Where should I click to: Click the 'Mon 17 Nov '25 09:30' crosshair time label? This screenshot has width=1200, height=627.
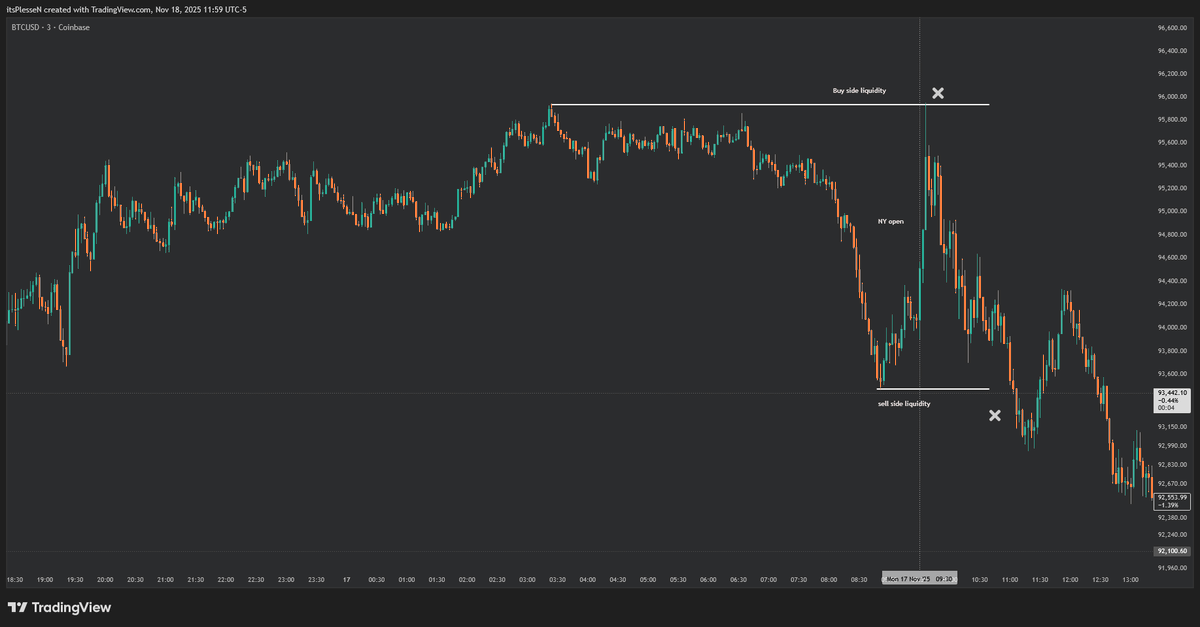(919, 579)
